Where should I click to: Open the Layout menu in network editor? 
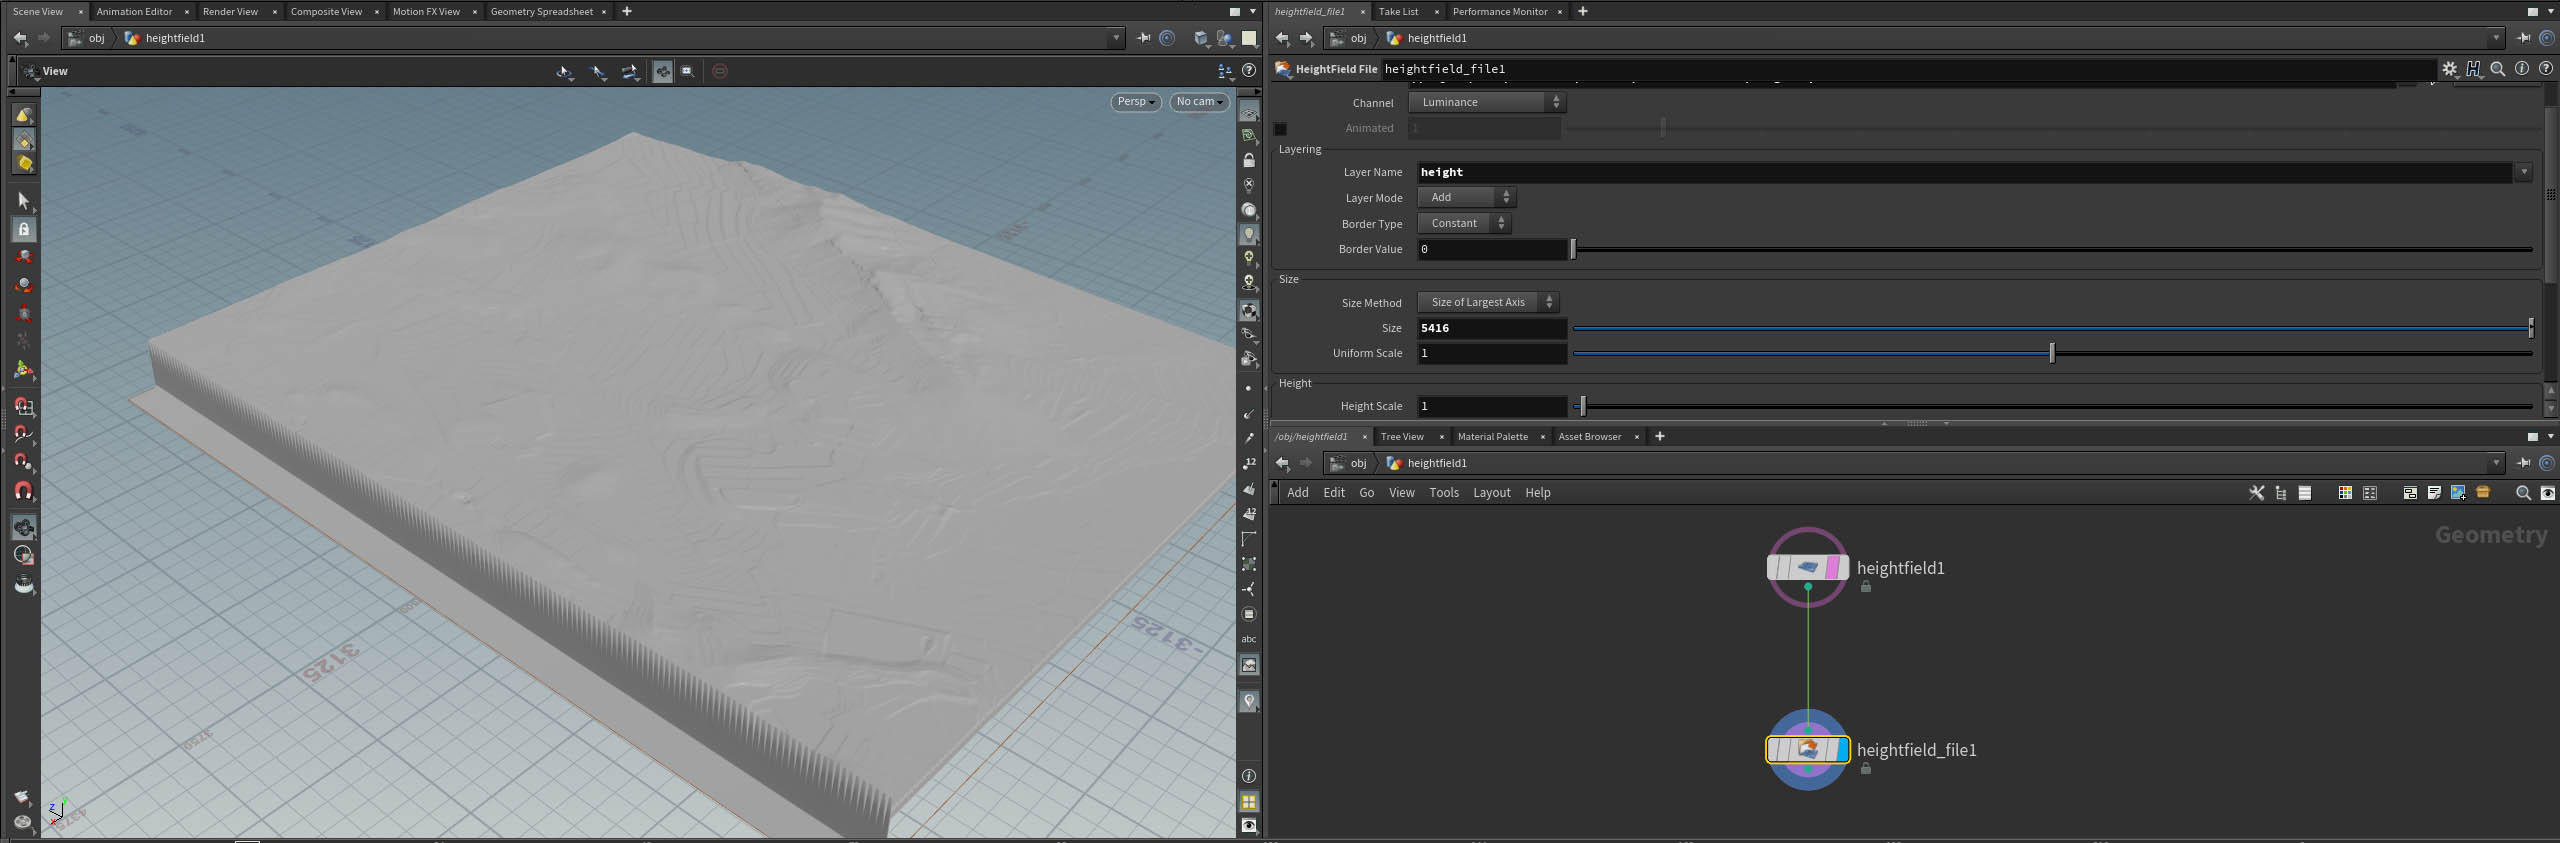click(1491, 493)
